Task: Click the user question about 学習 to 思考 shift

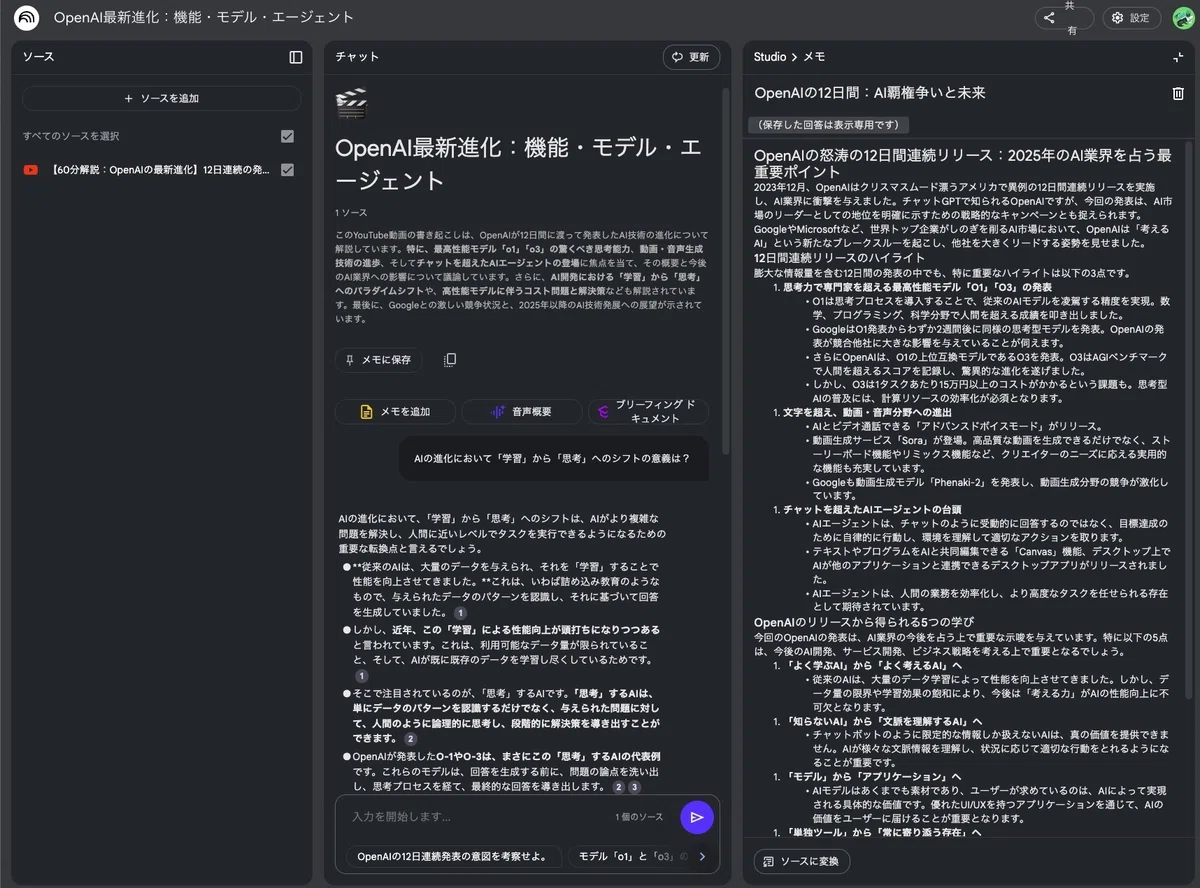Action: (552, 459)
